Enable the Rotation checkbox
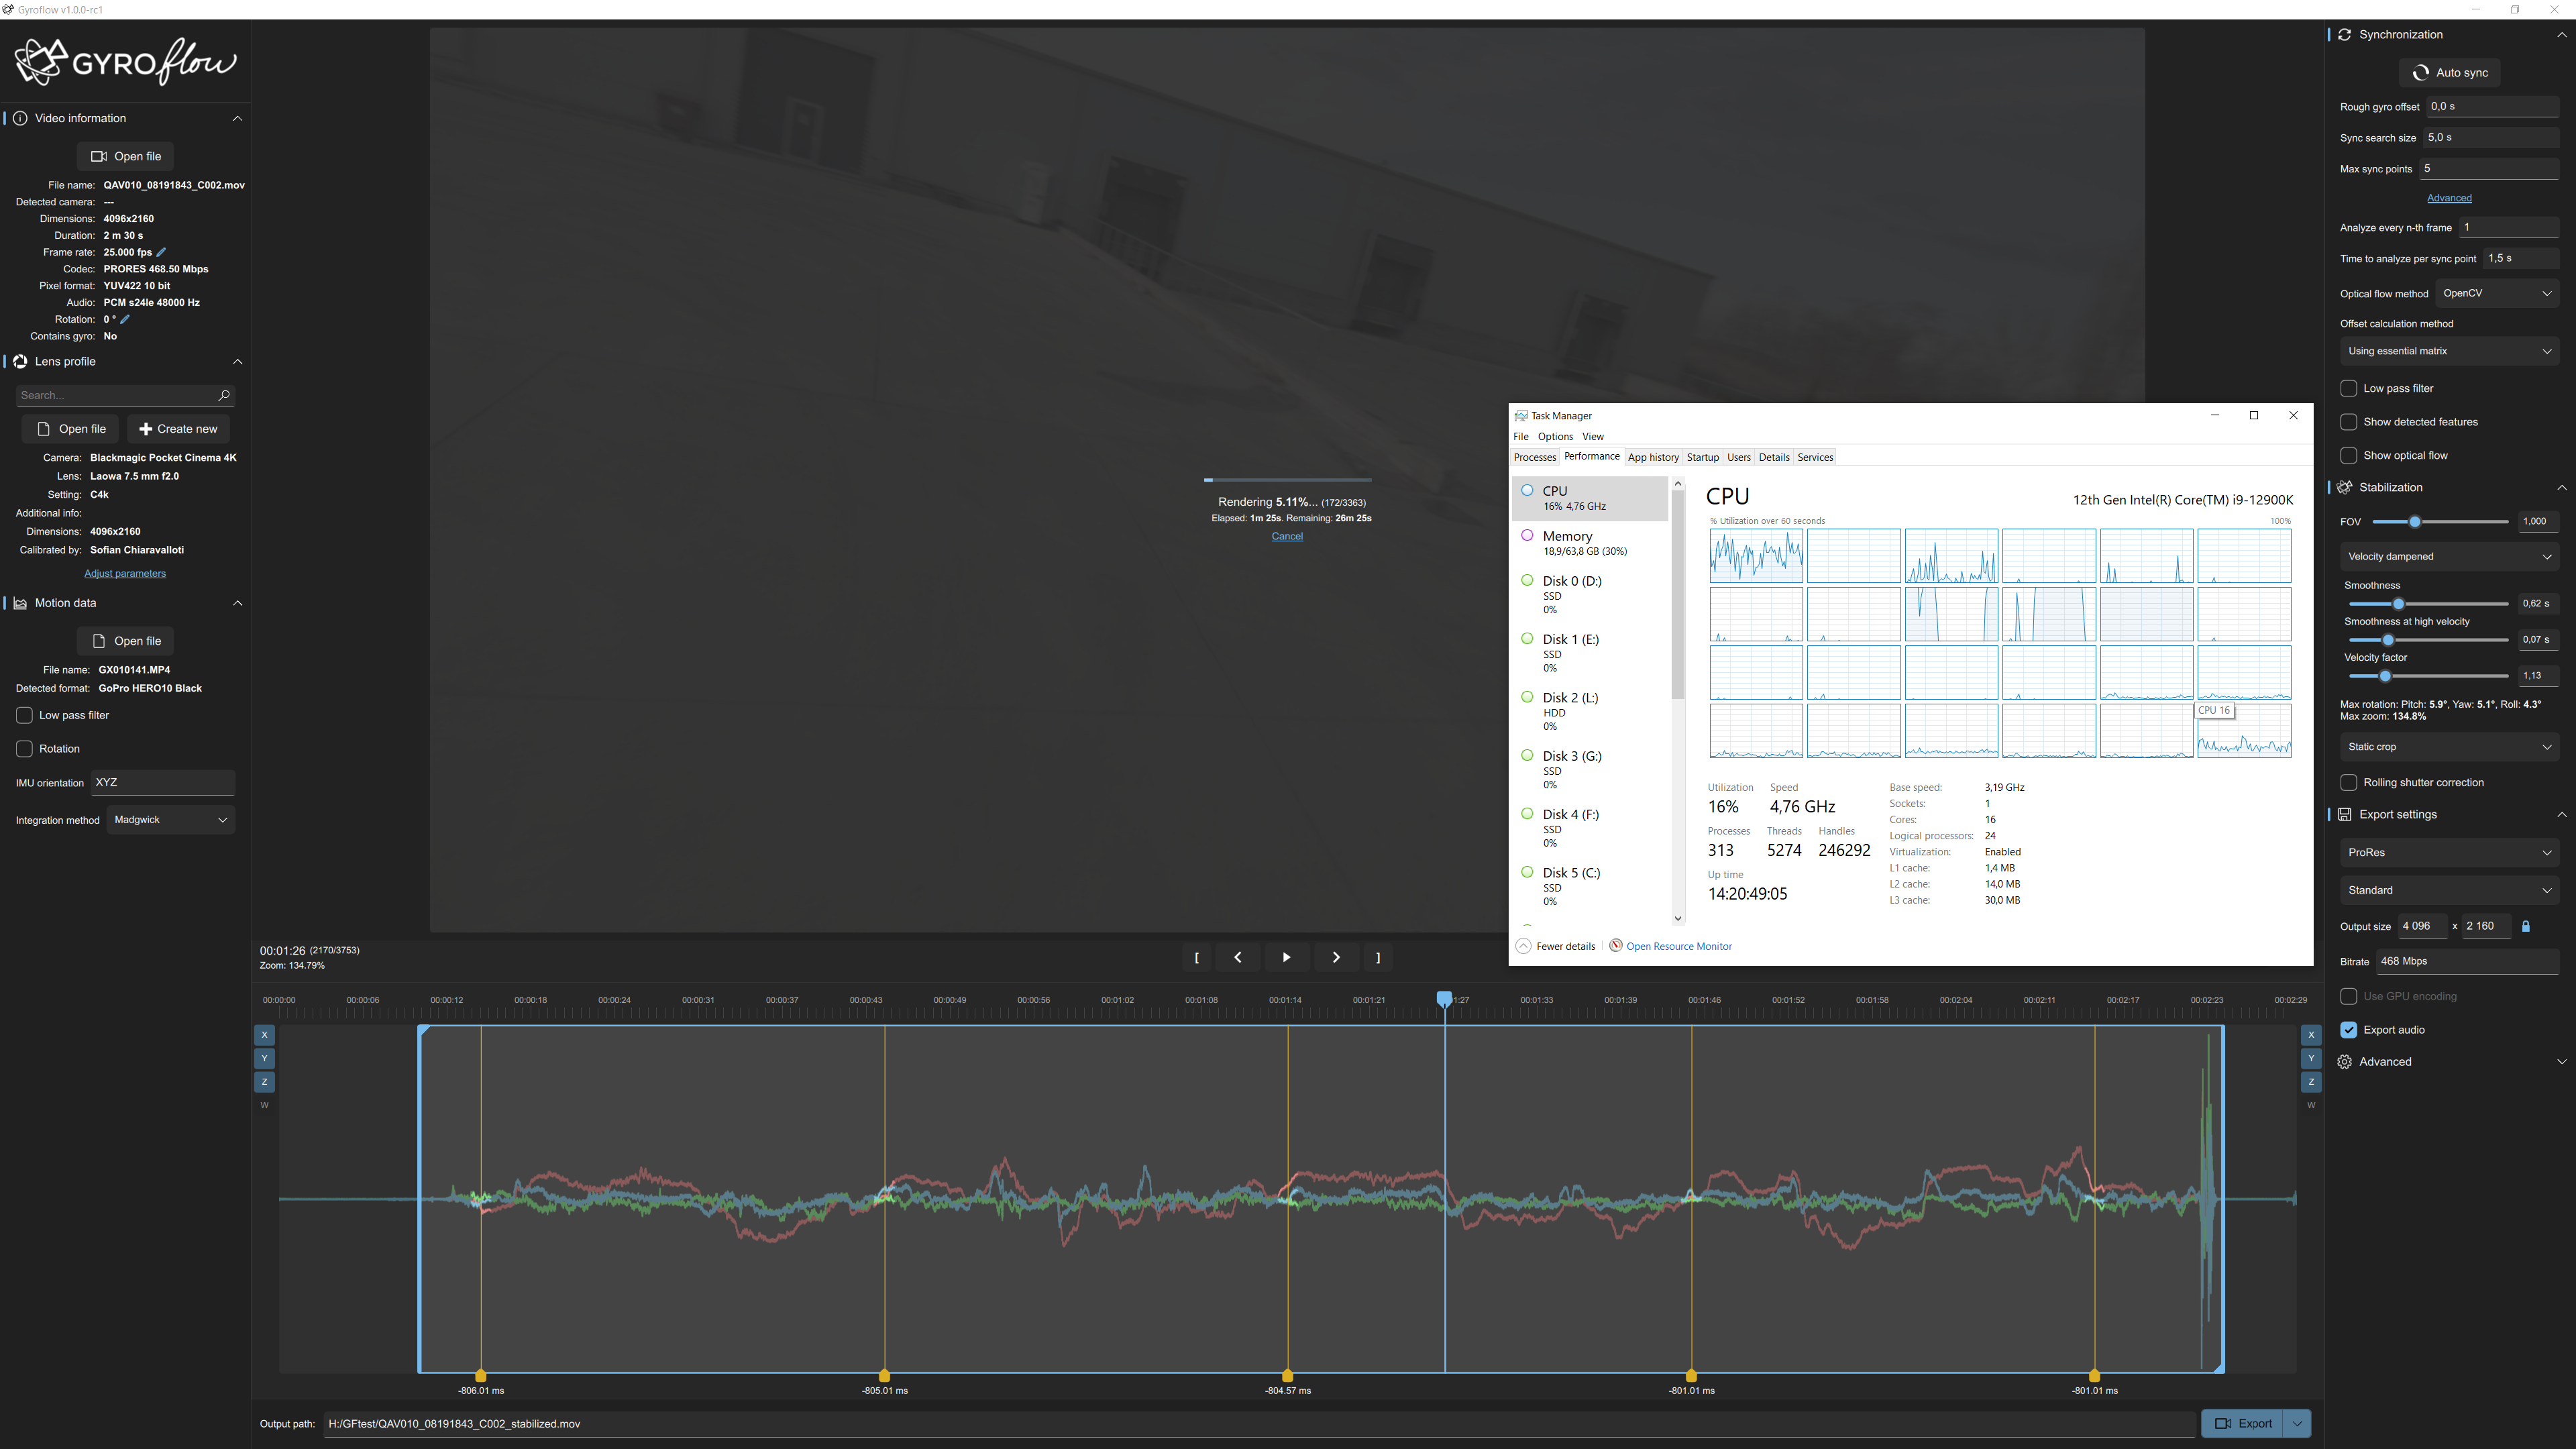The height and width of the screenshot is (1449, 2576). 24,749
